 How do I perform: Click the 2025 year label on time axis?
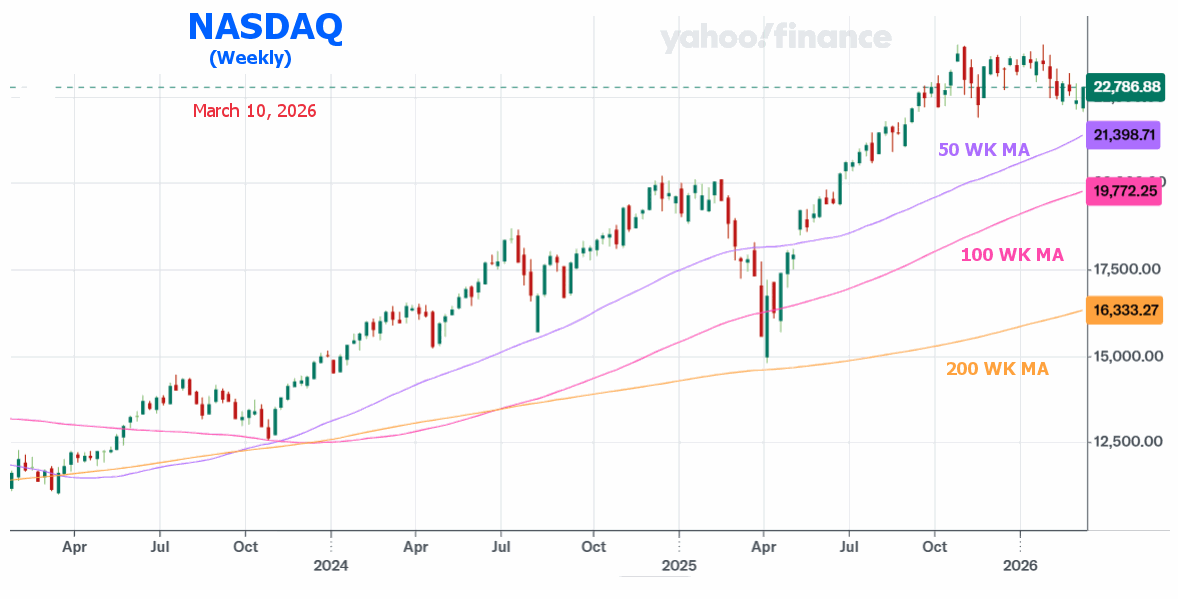[678, 567]
